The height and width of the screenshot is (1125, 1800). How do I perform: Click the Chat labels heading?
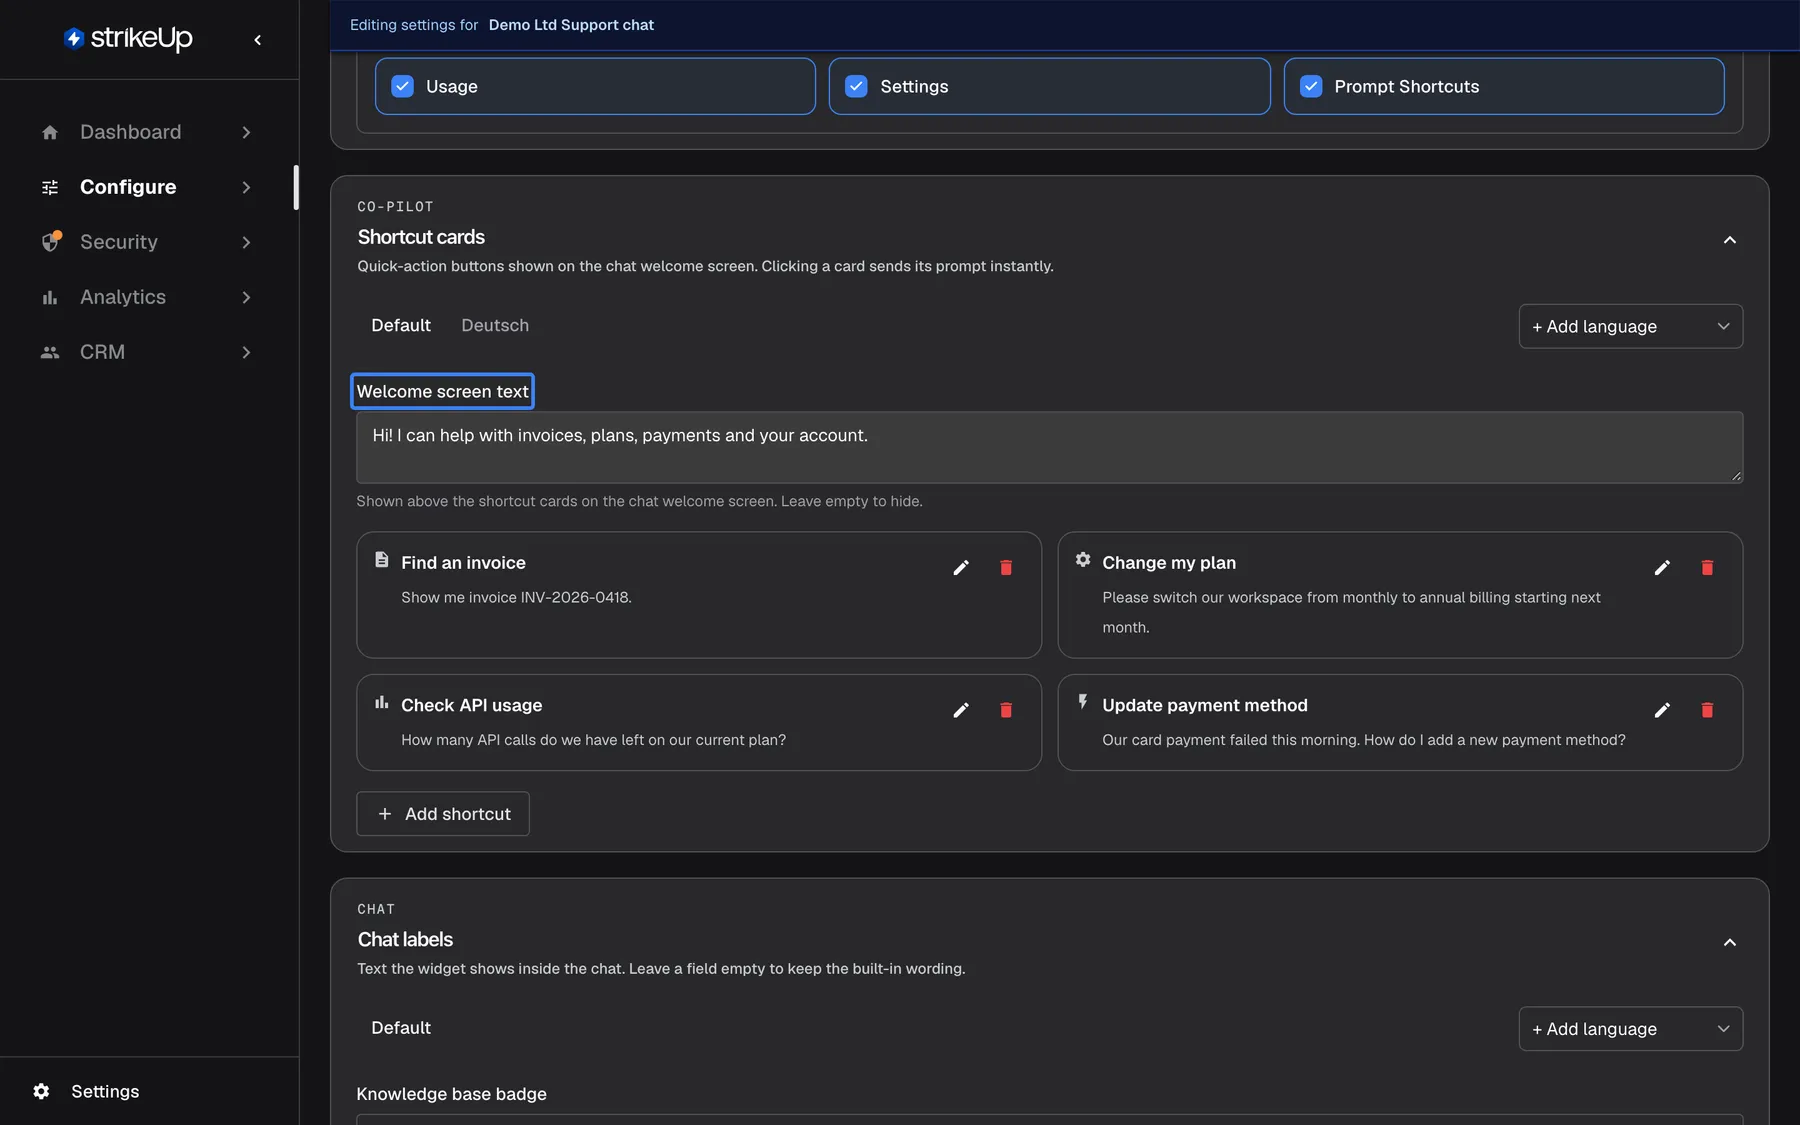coord(405,940)
